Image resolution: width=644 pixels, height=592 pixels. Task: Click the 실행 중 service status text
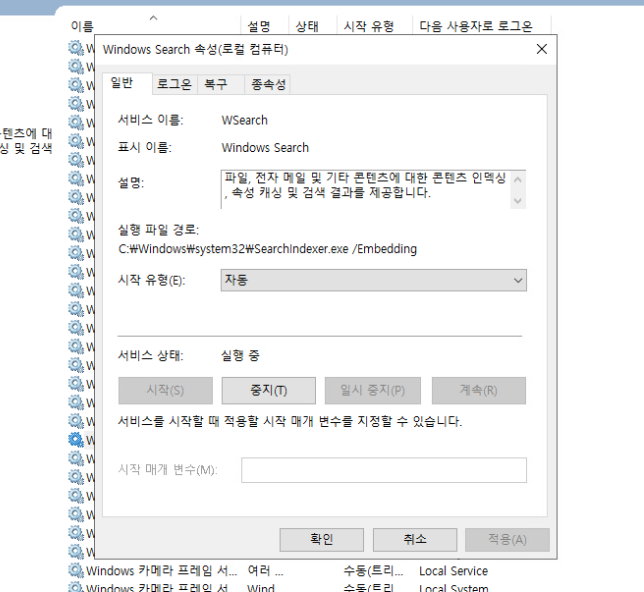coord(240,355)
